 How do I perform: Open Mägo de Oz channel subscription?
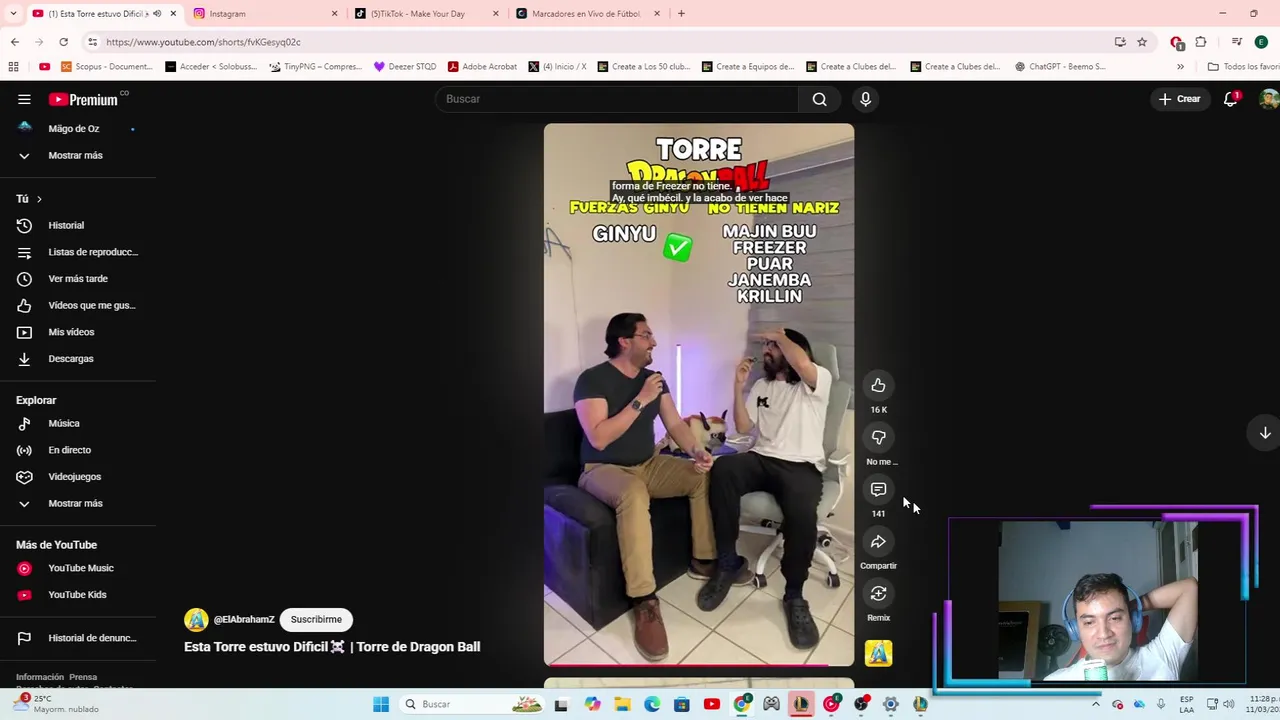point(77,128)
